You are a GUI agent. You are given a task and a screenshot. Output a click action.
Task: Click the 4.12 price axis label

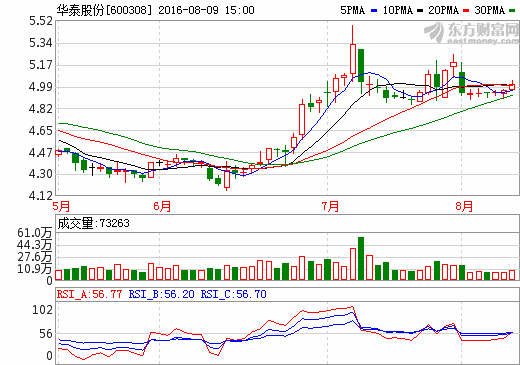(x=41, y=196)
